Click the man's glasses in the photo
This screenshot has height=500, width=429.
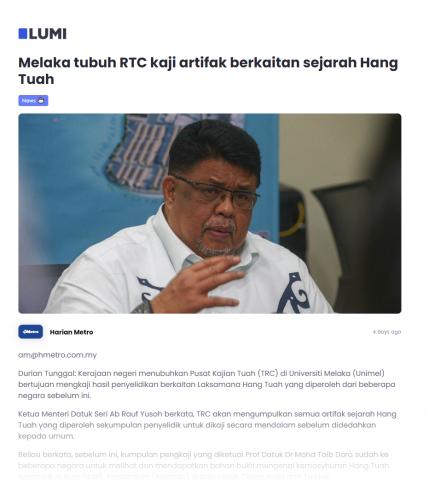216,191
